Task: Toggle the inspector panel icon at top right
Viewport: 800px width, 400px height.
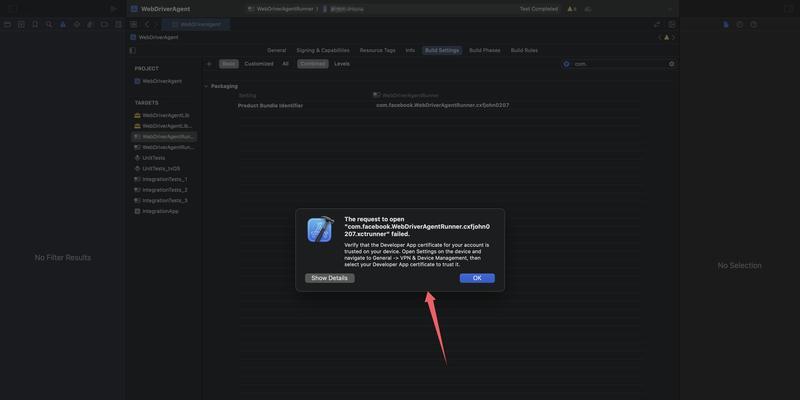Action: point(788,9)
